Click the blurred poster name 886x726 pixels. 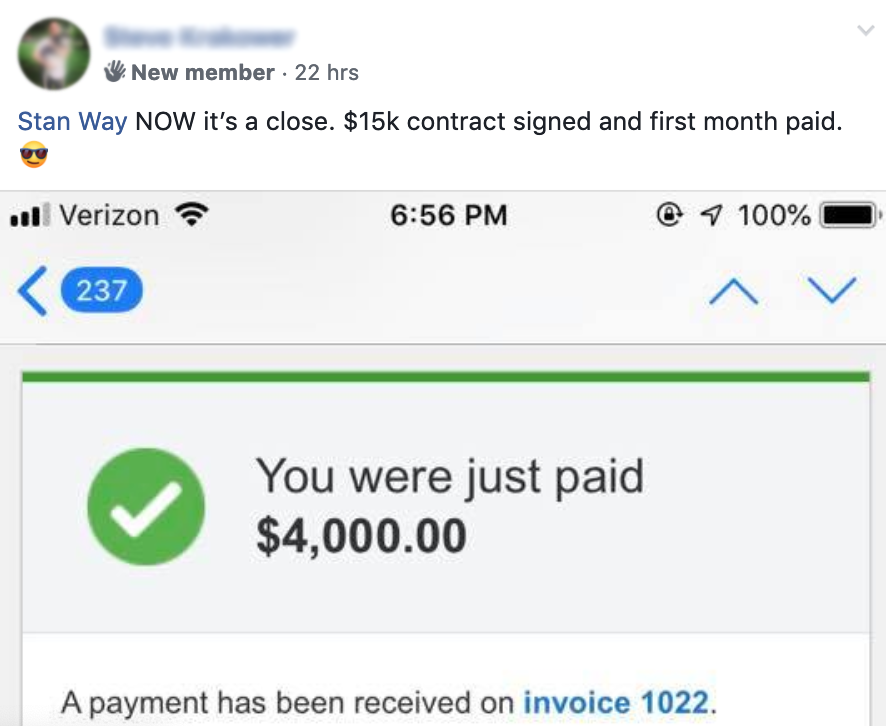pos(200,37)
